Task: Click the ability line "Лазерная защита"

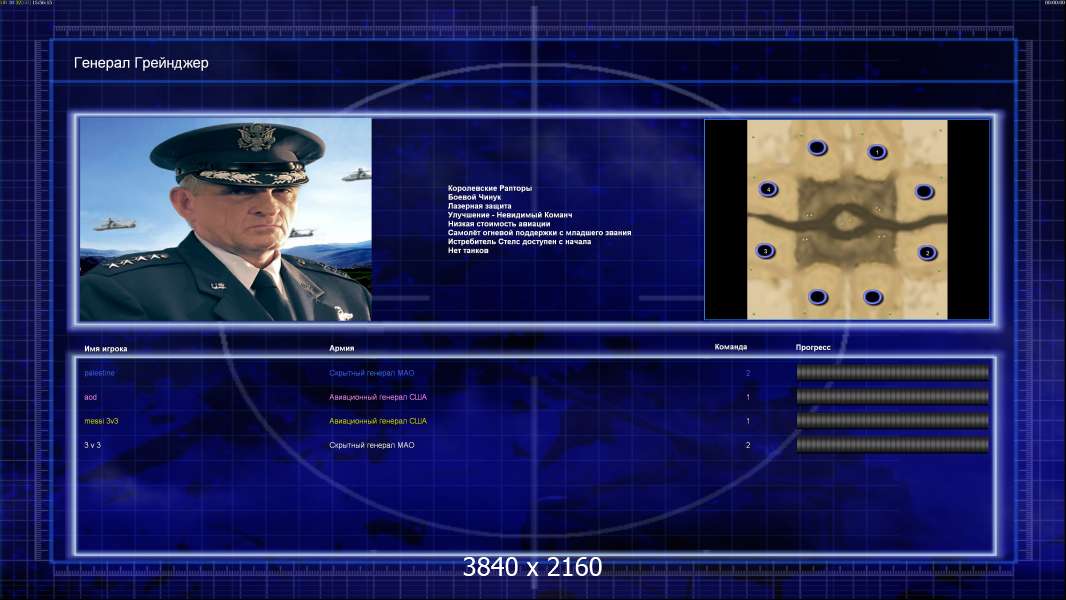Action: tap(479, 206)
